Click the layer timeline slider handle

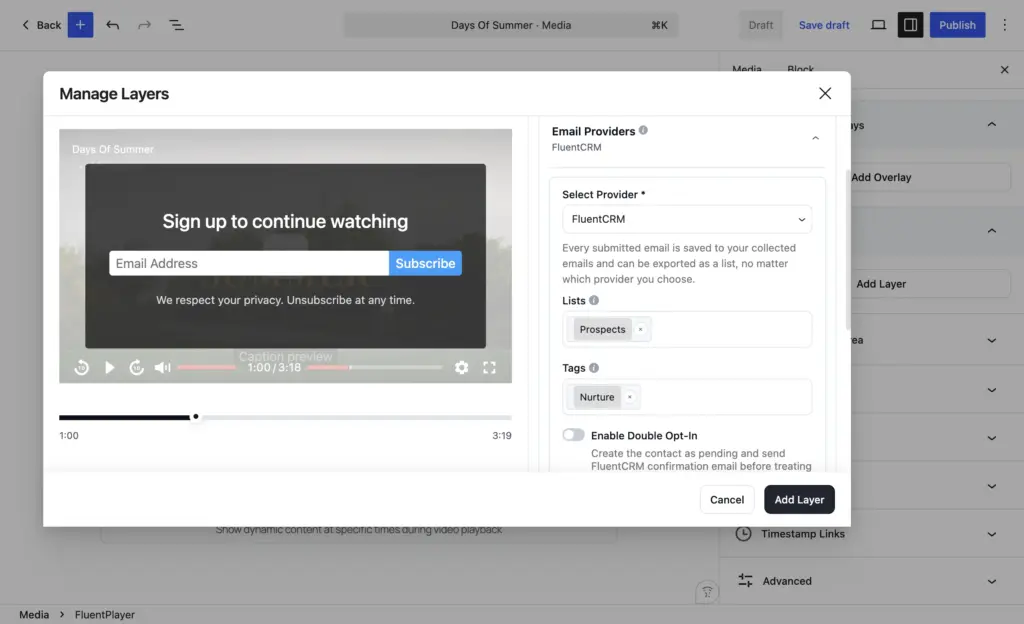tap(195, 416)
